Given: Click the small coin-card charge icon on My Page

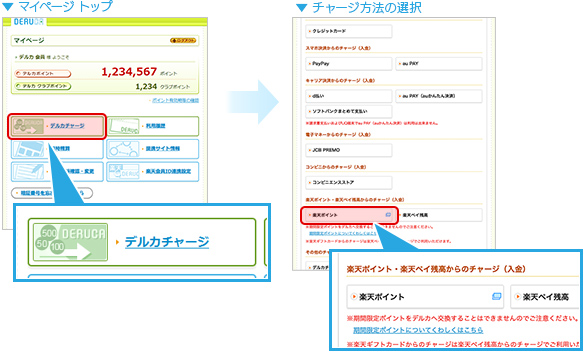Looking at the screenshot, I should [x=28, y=126].
